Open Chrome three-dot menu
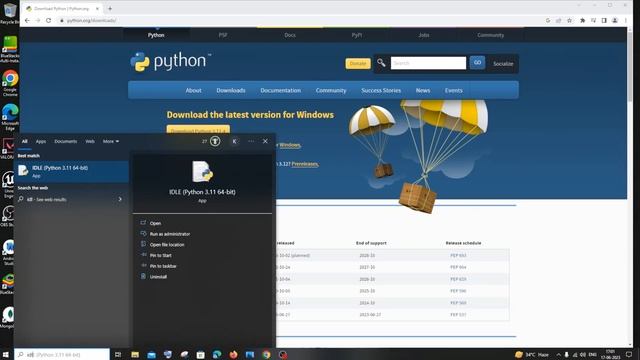The height and width of the screenshot is (360, 640). pyautogui.click(x=626, y=20)
